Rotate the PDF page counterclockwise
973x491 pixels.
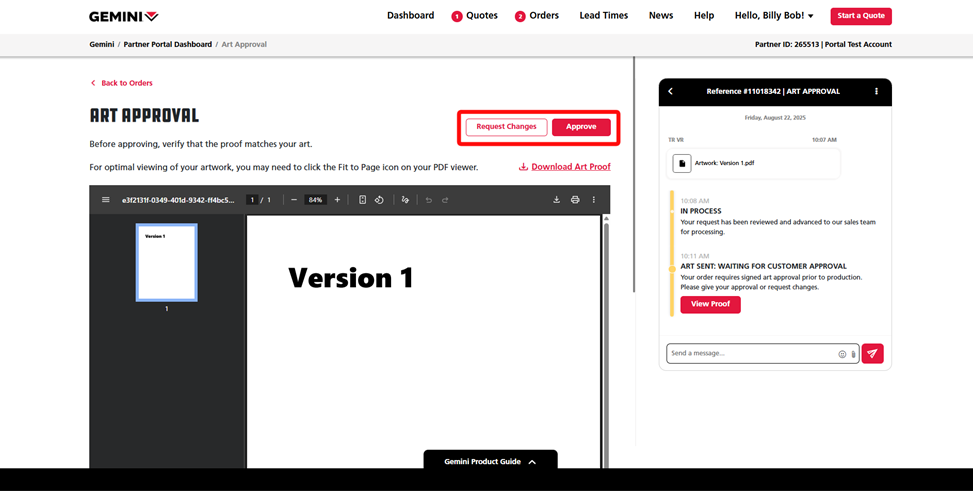pyautogui.click(x=379, y=200)
